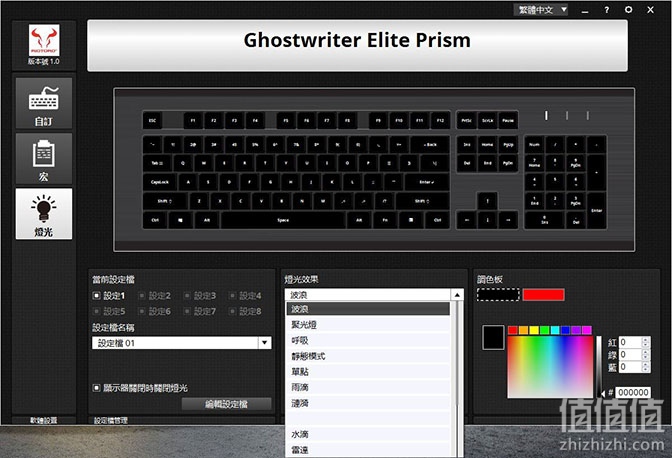
Task: Click the 編輯設定檔 button
Action: [227, 404]
